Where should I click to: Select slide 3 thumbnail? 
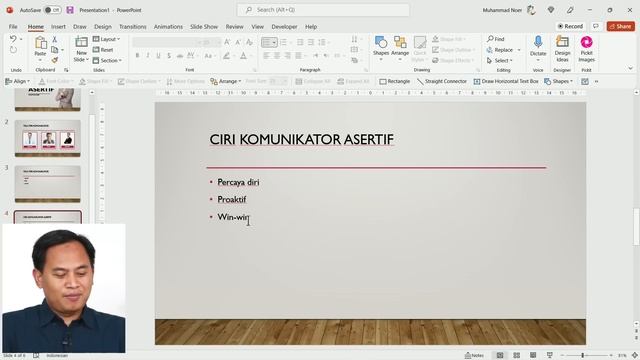click(47, 184)
